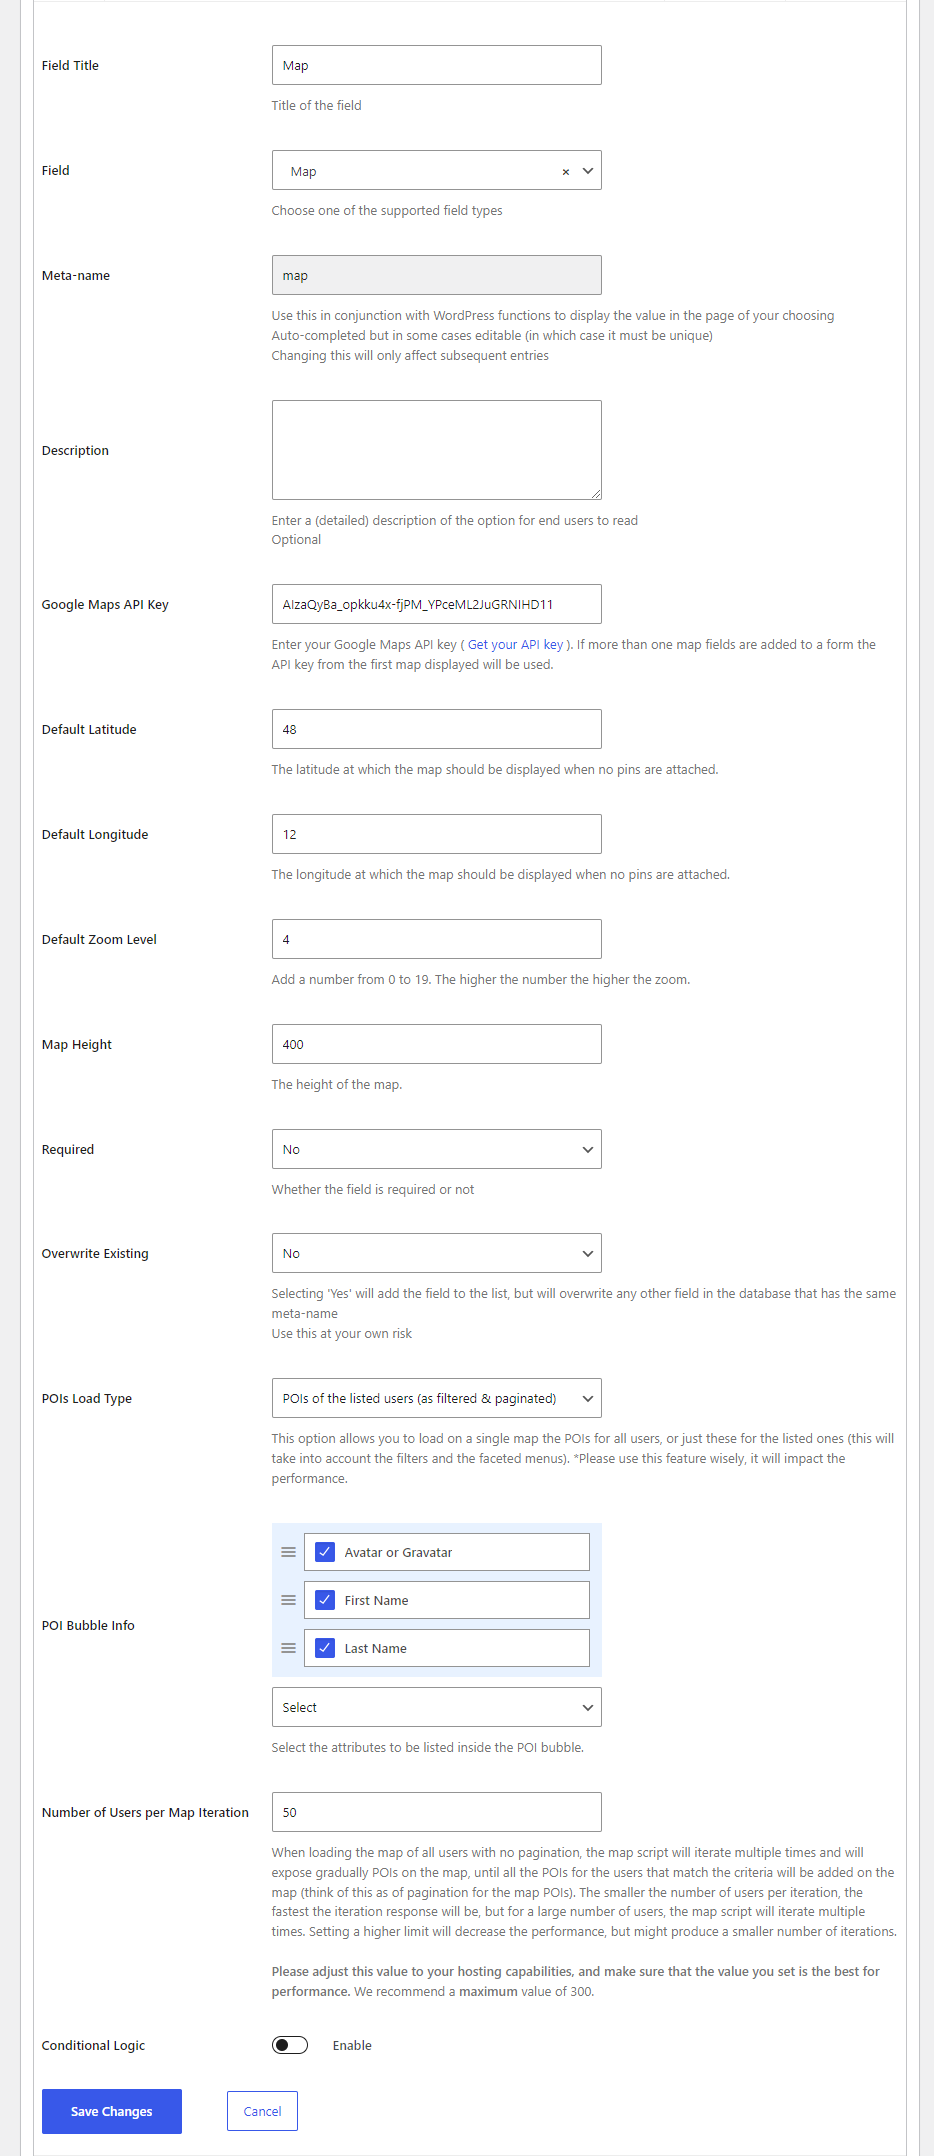
Task: Follow the Get your API key link
Action: coord(515,645)
